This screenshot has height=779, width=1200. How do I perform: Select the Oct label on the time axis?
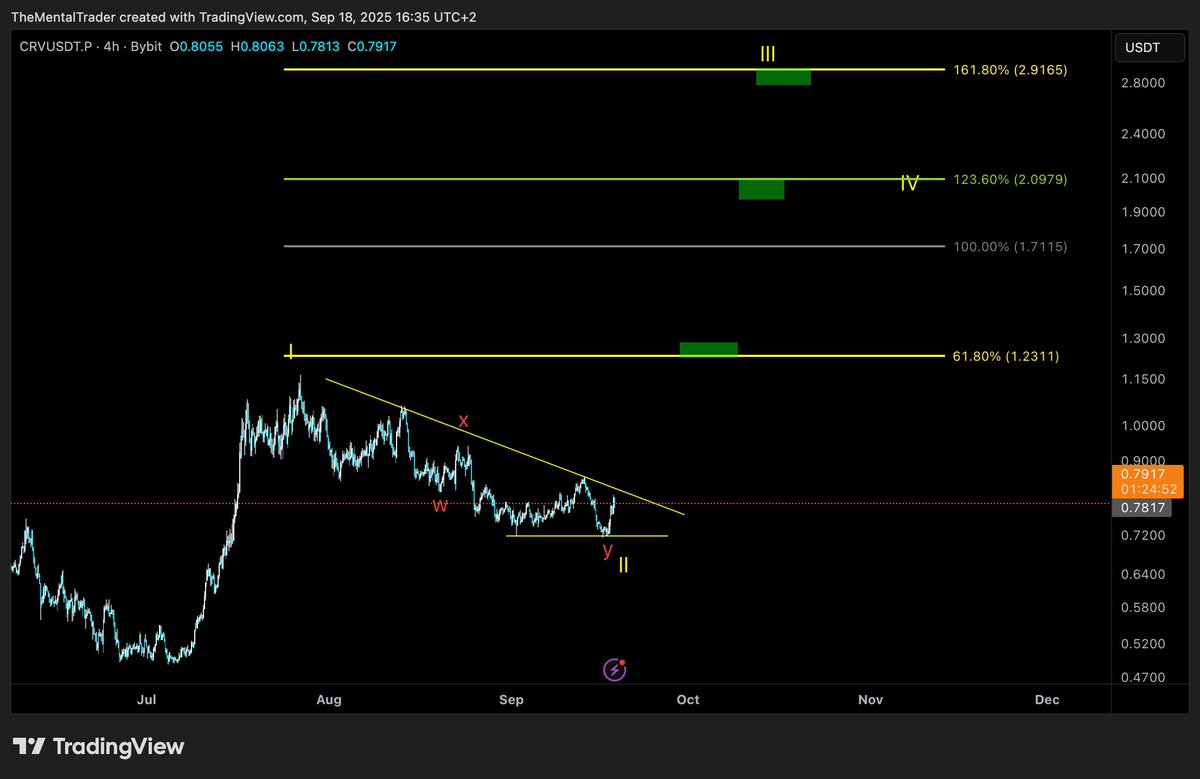click(688, 700)
